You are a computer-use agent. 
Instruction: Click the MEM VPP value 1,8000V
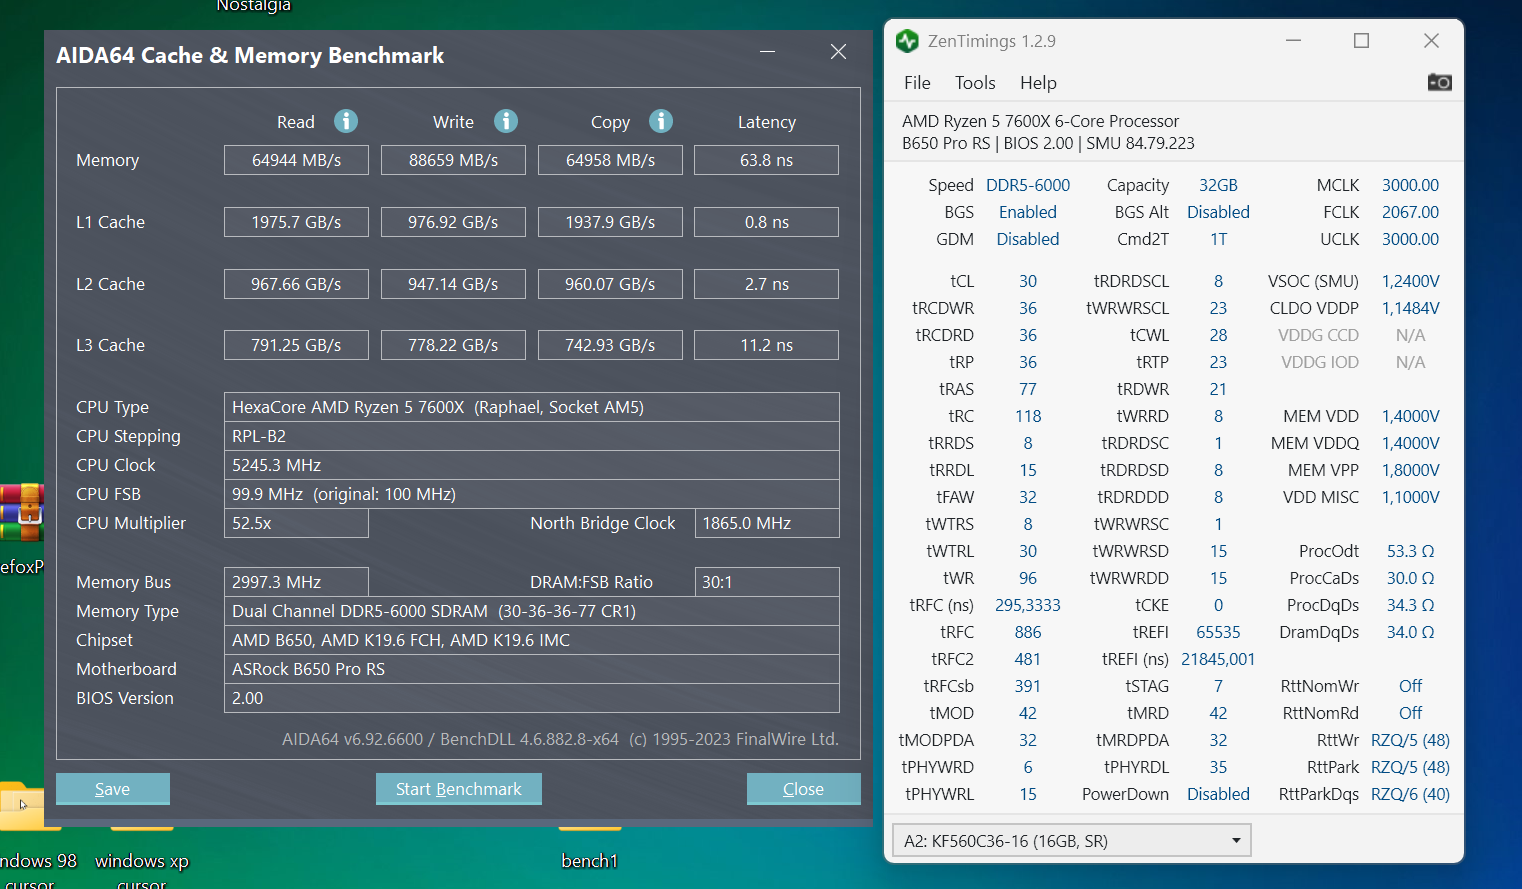pyautogui.click(x=1411, y=470)
